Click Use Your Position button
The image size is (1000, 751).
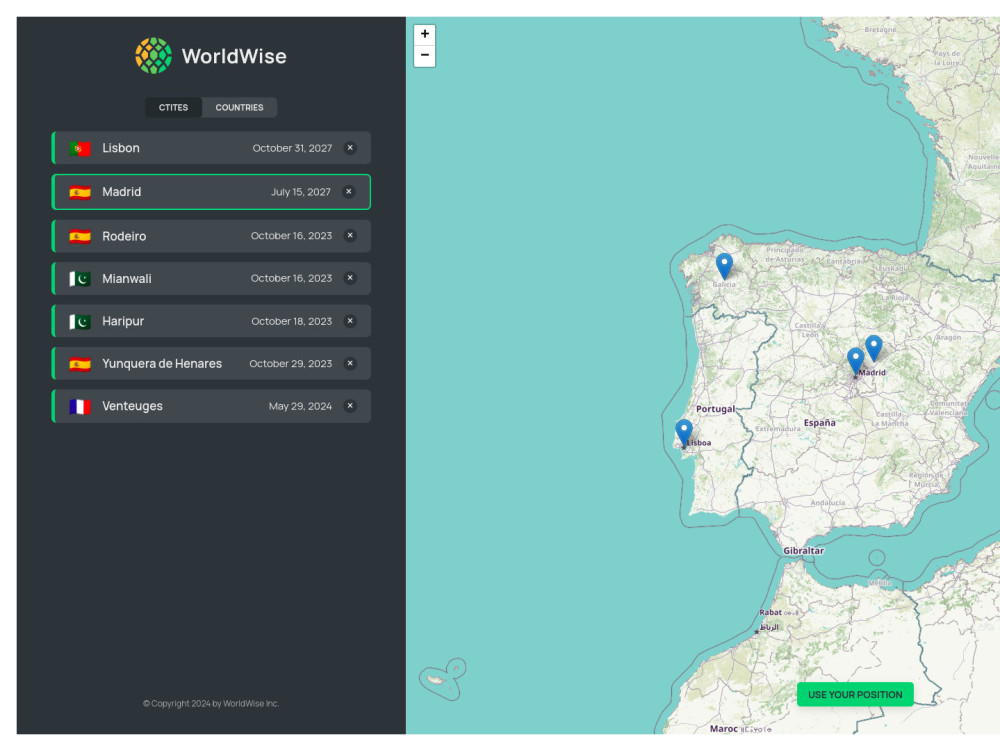855,694
